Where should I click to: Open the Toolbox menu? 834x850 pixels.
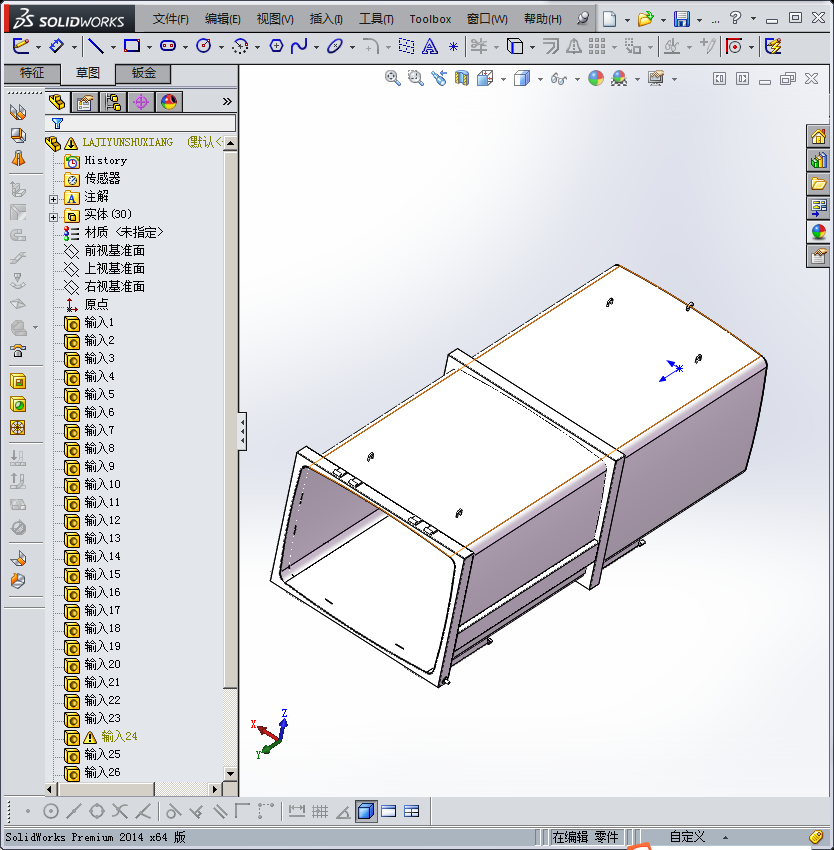(x=430, y=19)
